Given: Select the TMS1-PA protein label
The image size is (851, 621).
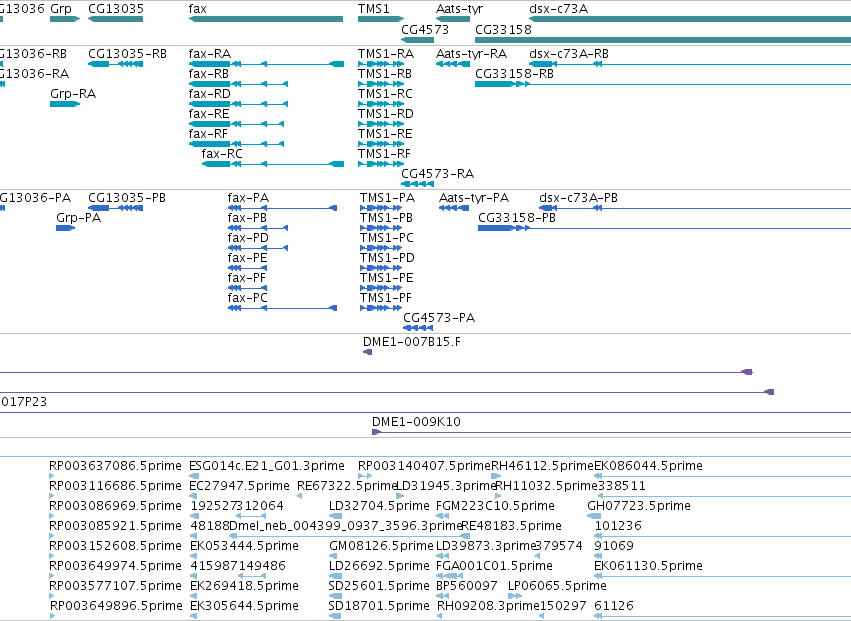Looking at the screenshot, I should tap(388, 198).
